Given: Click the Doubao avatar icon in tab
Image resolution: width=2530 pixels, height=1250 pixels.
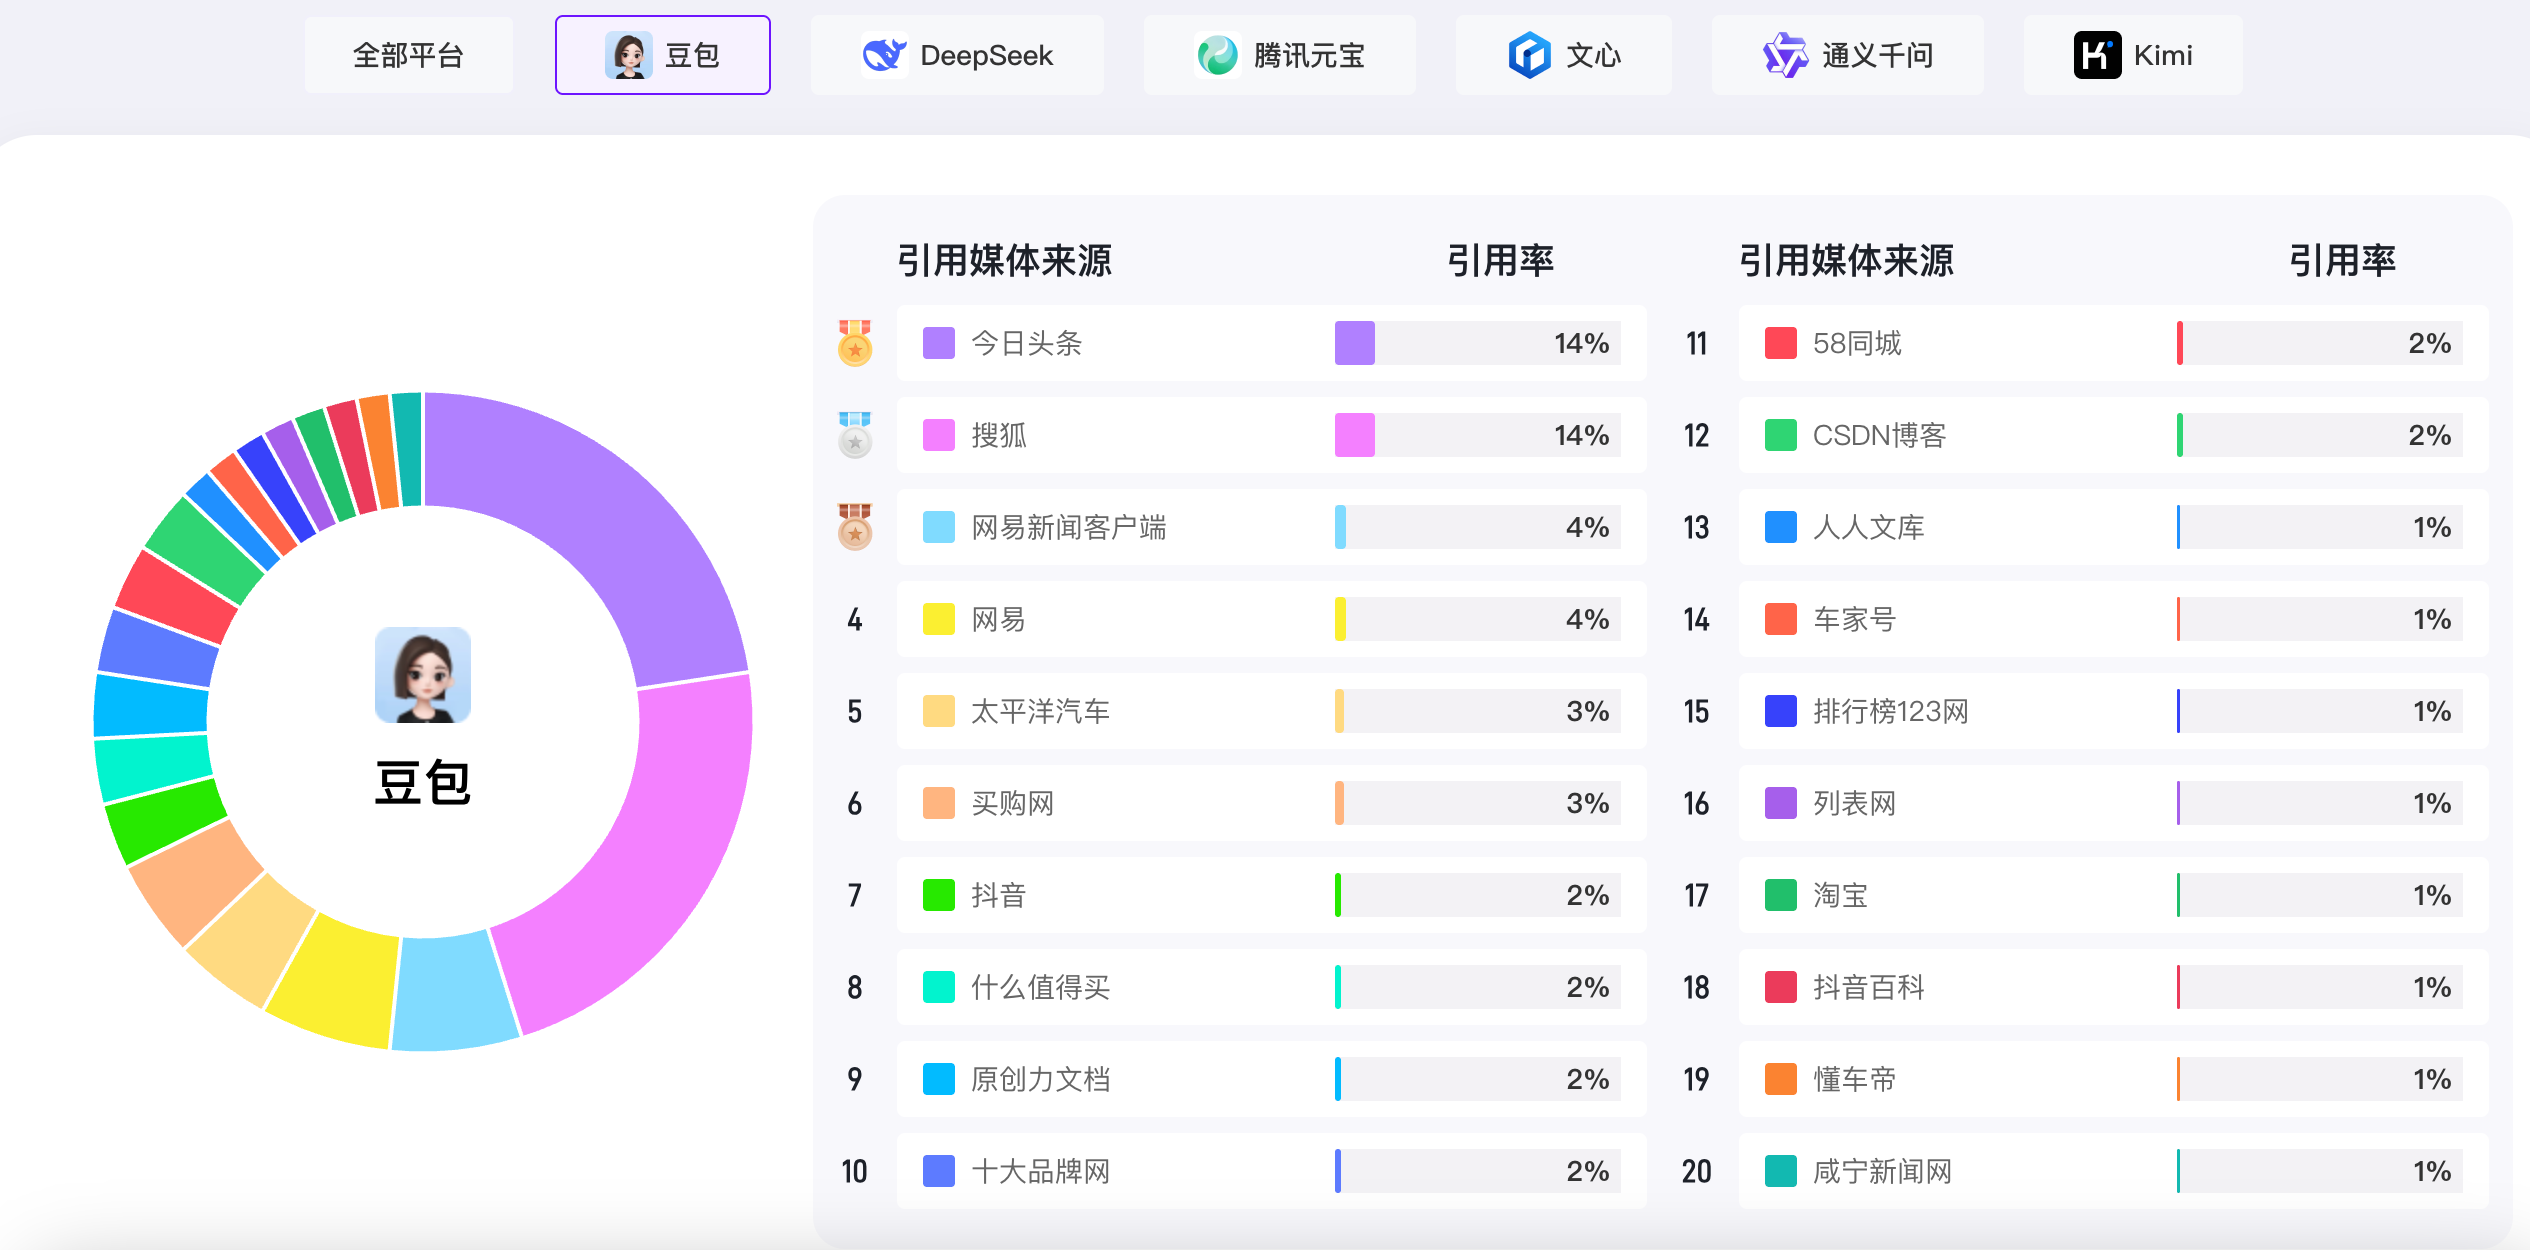Looking at the screenshot, I should click(628, 55).
